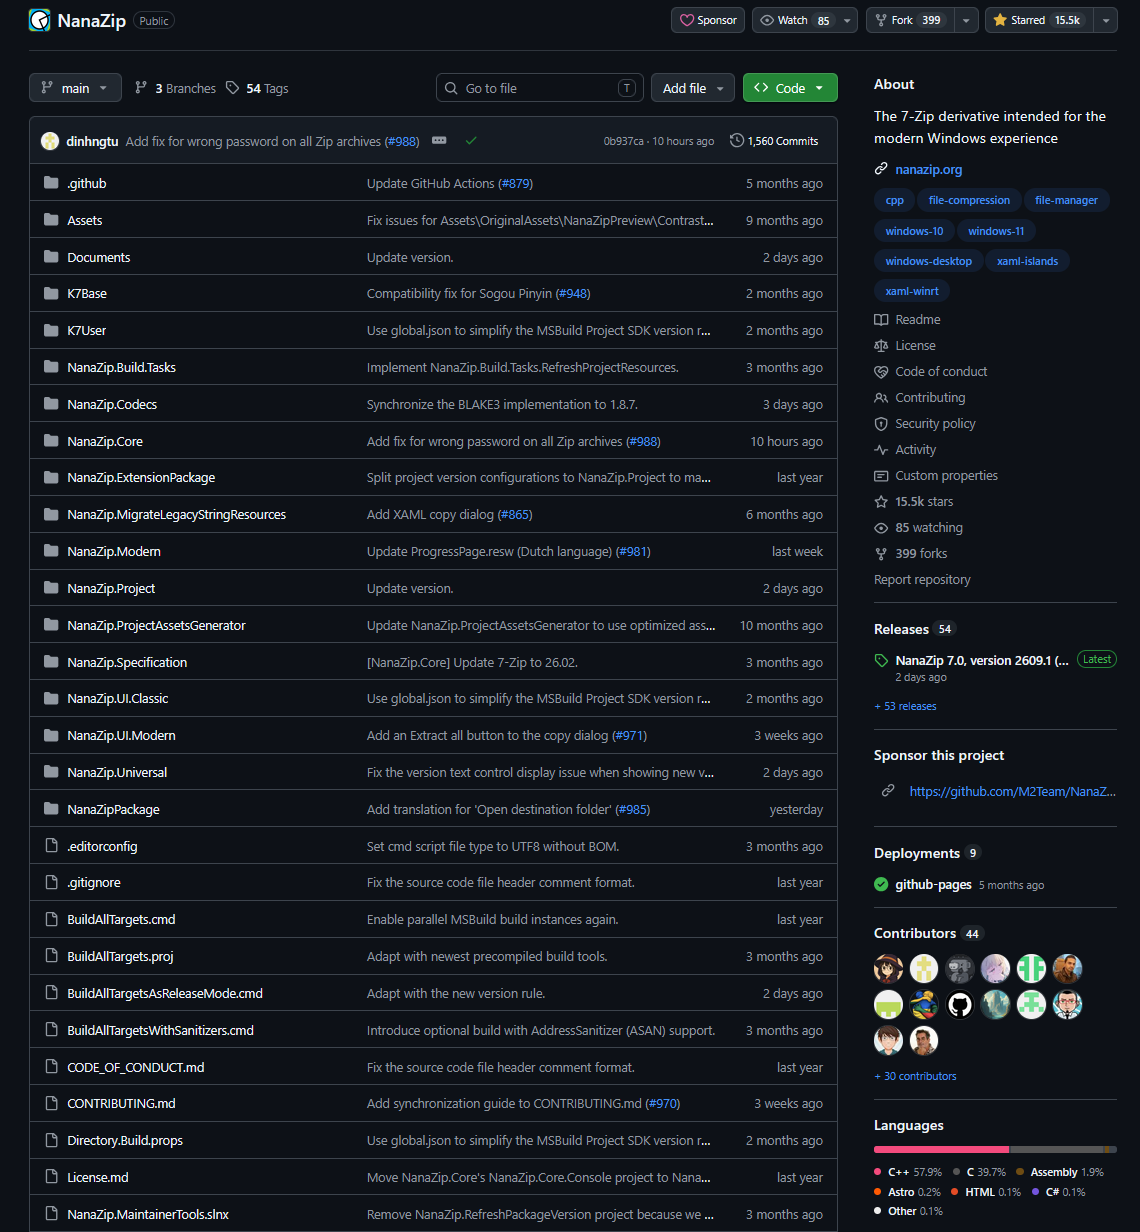Open the green Code dropdown
1140x1232 pixels.
(x=790, y=88)
